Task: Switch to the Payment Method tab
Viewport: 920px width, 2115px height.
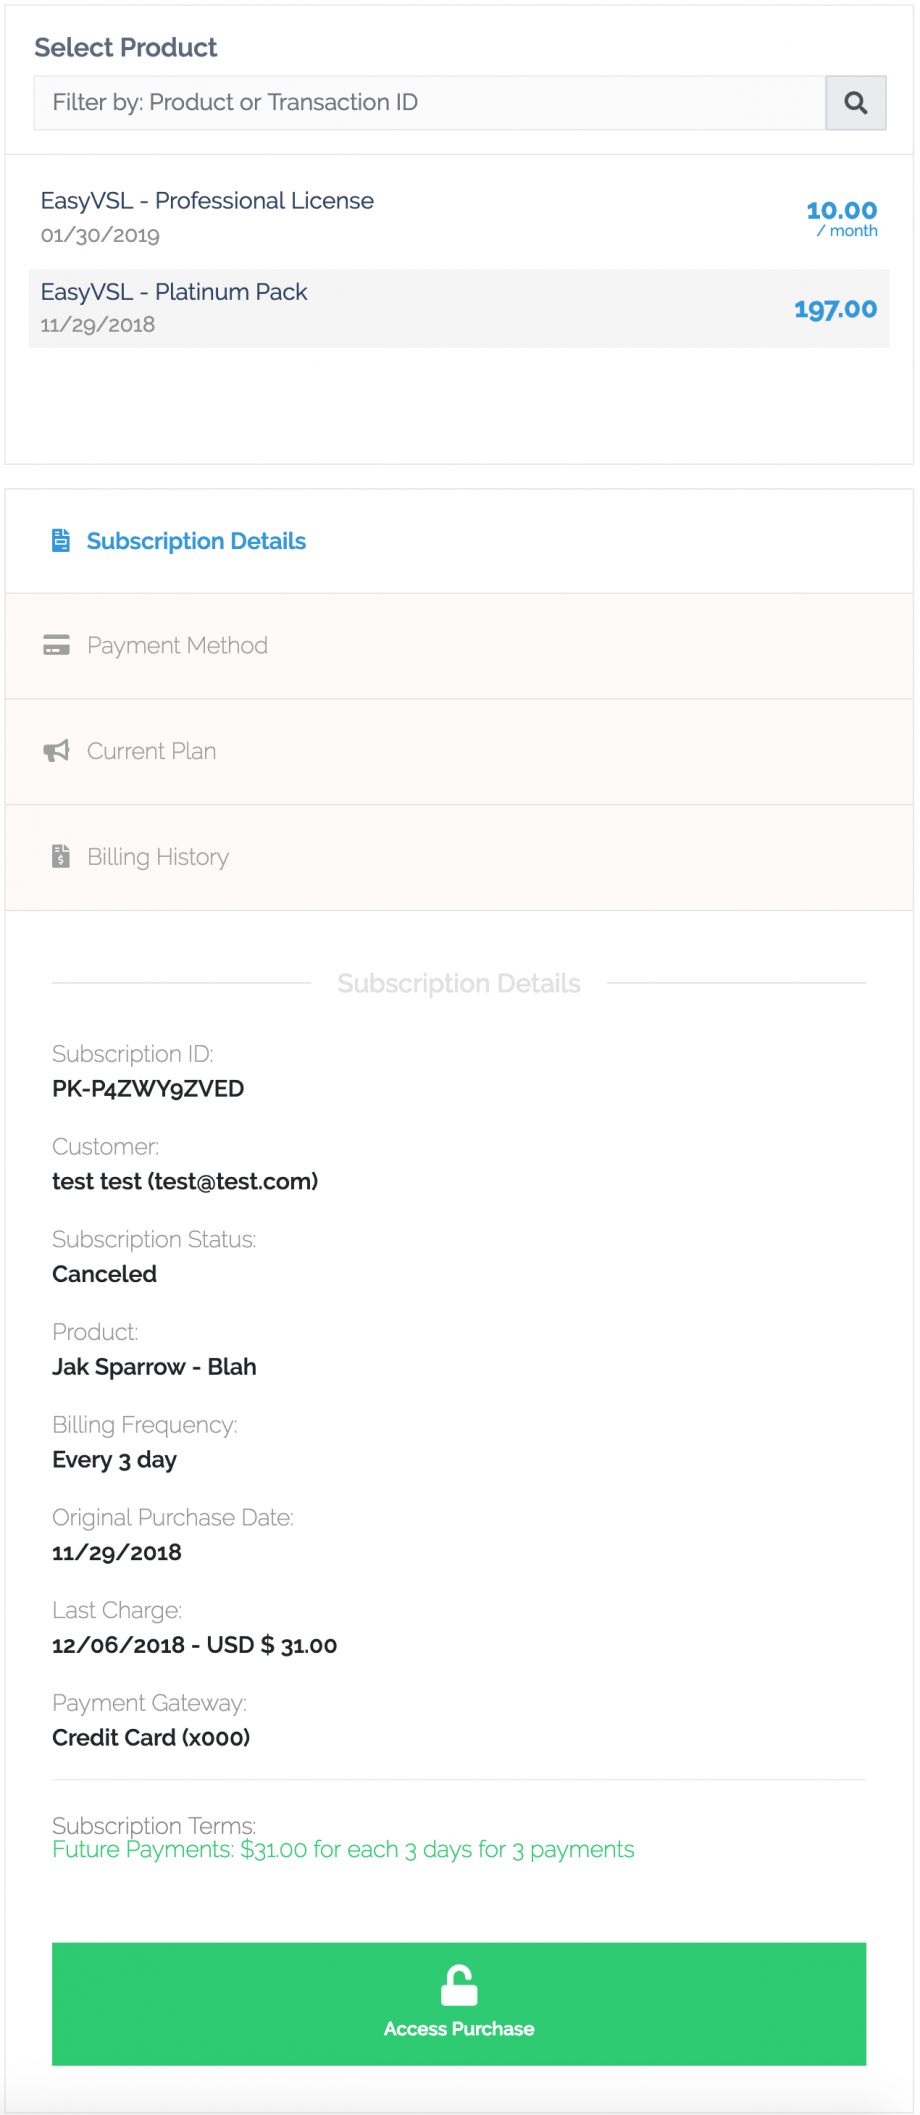Action: click(177, 645)
